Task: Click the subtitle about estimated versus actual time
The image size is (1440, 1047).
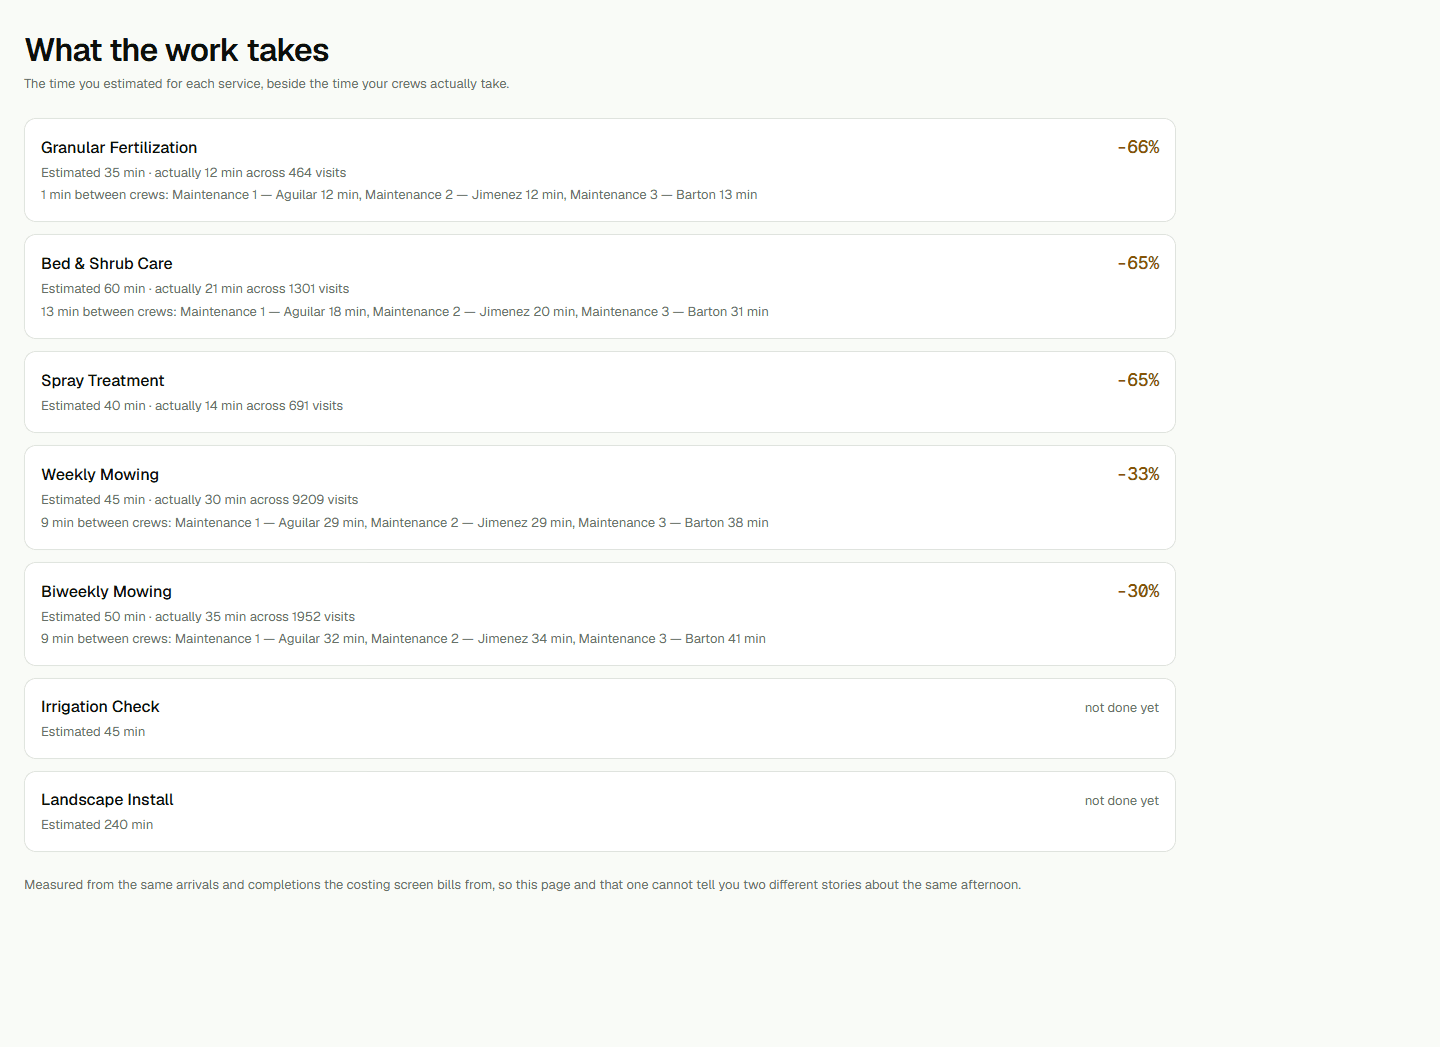Action: (x=267, y=84)
